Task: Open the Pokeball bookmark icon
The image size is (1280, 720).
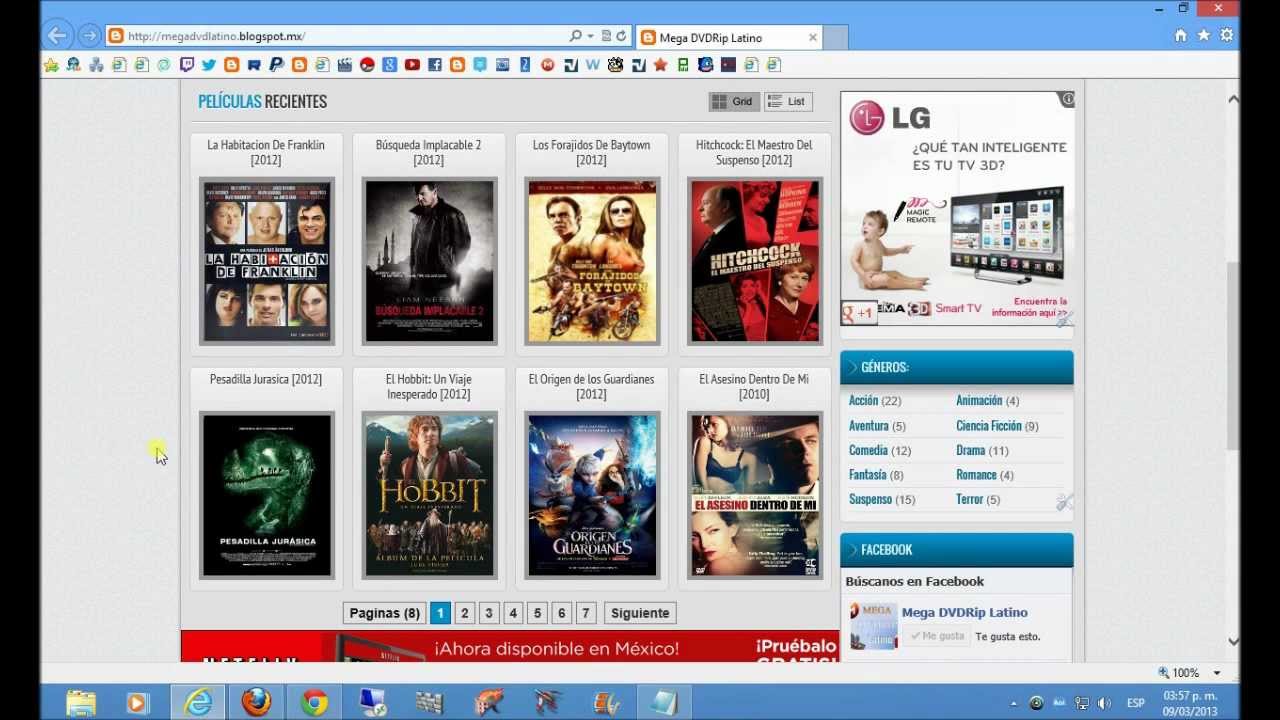Action: tap(367, 65)
